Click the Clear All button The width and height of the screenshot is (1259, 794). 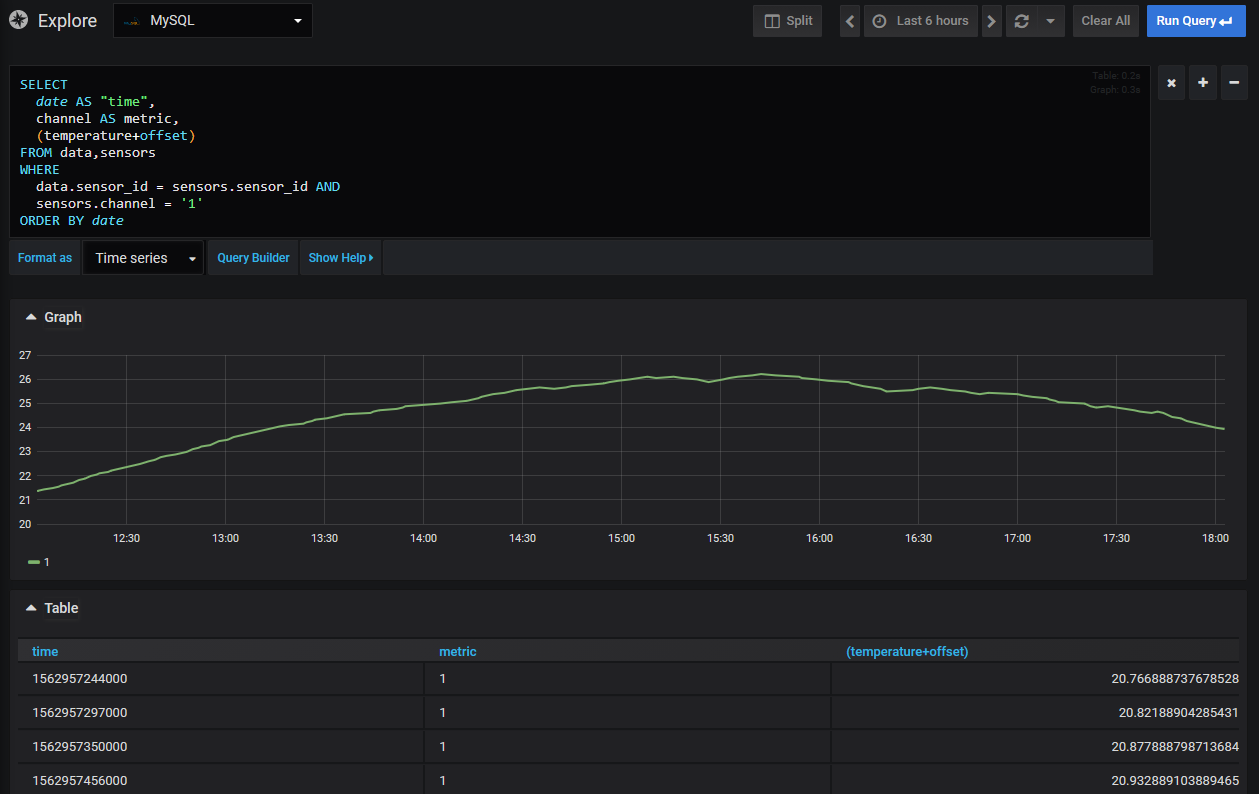coord(1106,21)
